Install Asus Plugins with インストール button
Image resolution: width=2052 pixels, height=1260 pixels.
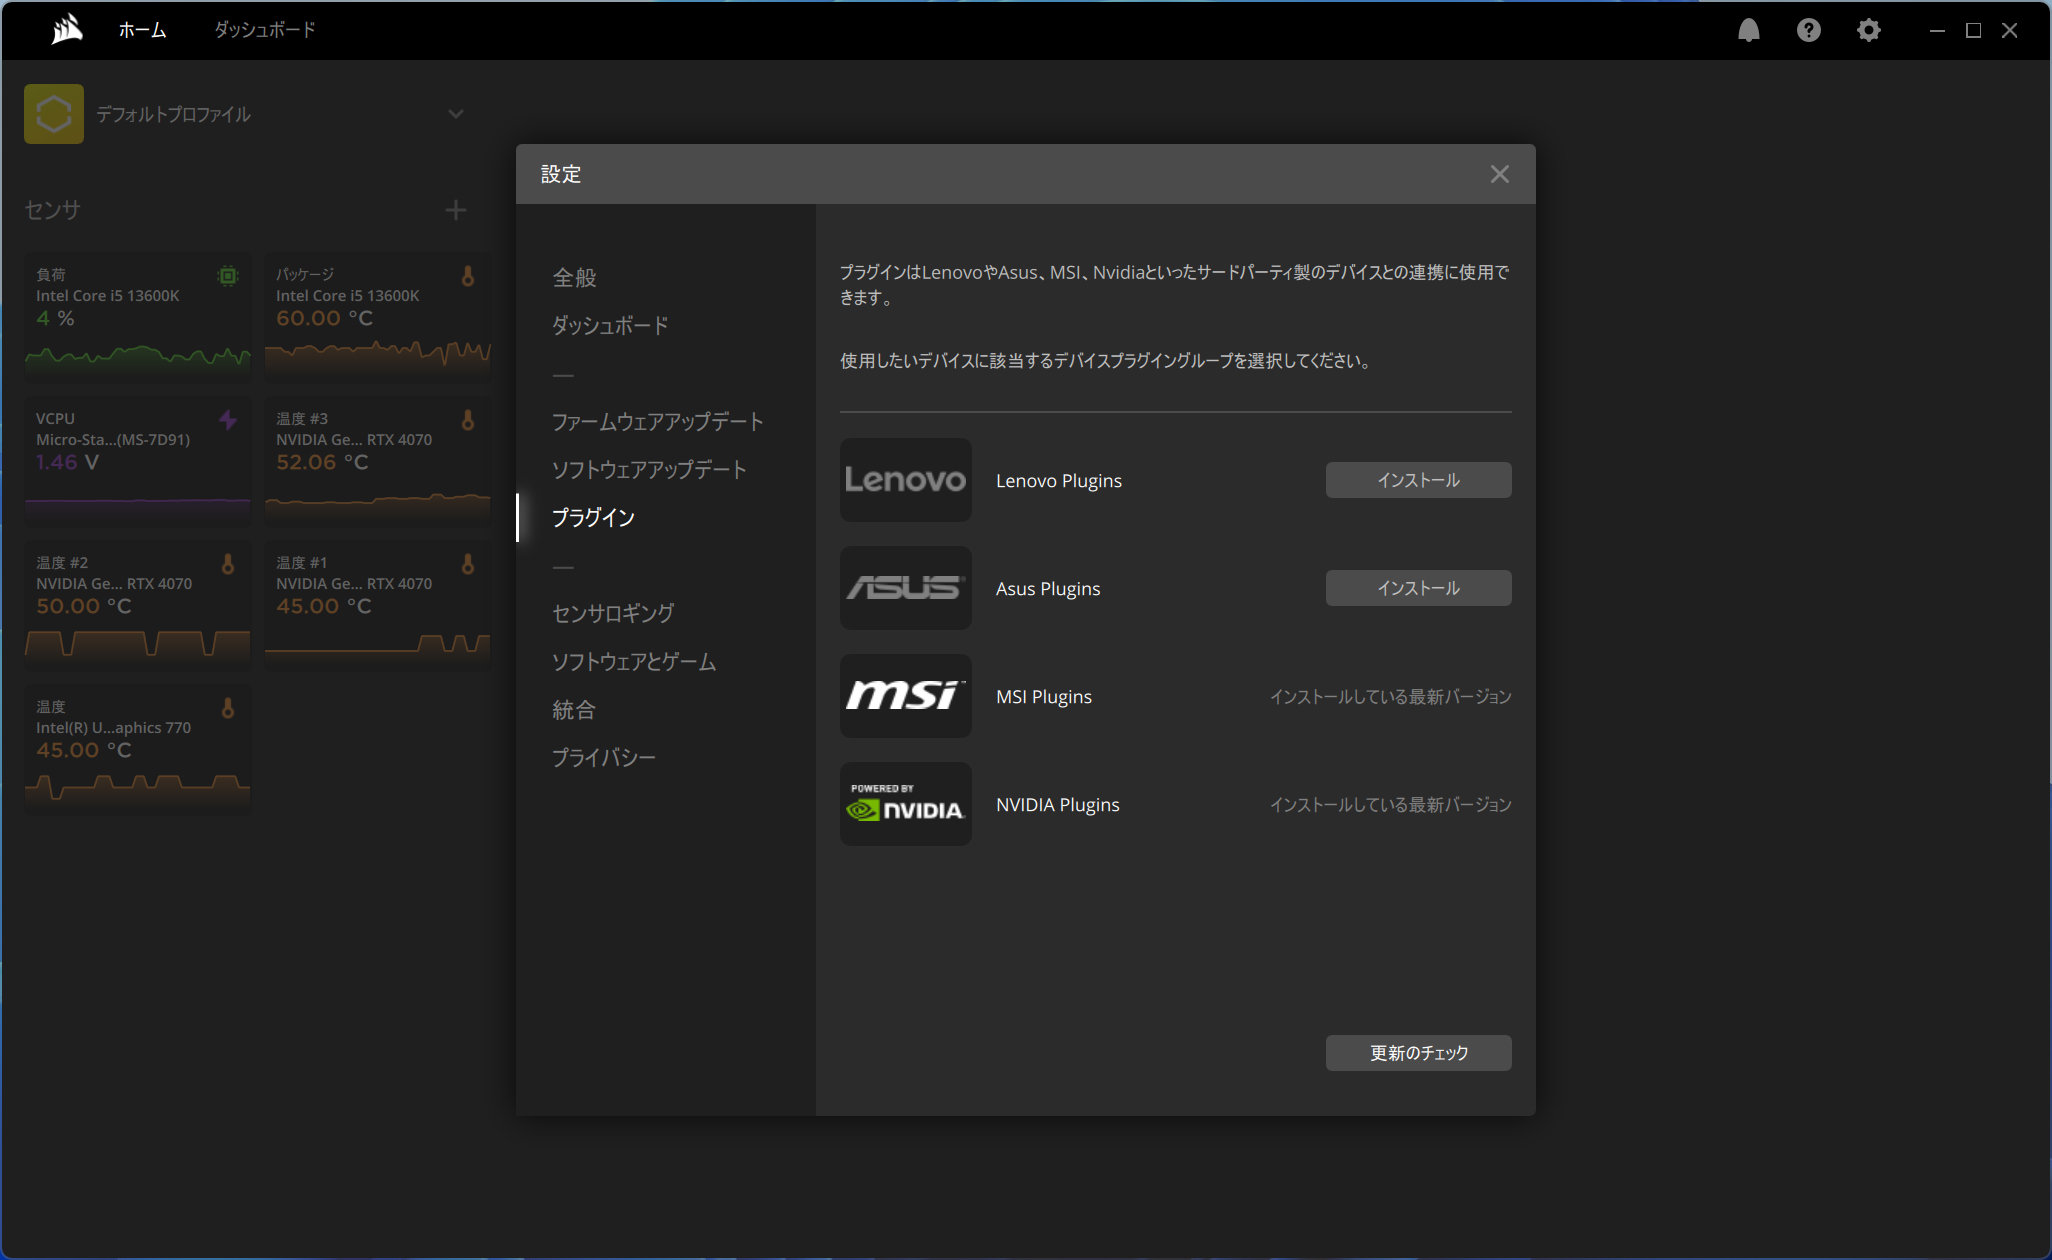(x=1418, y=588)
